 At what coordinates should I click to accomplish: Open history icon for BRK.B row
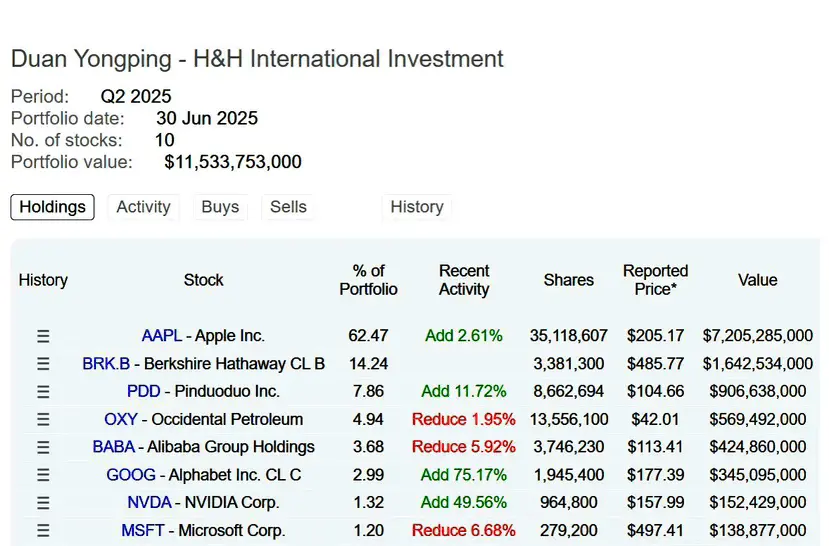tap(43, 364)
